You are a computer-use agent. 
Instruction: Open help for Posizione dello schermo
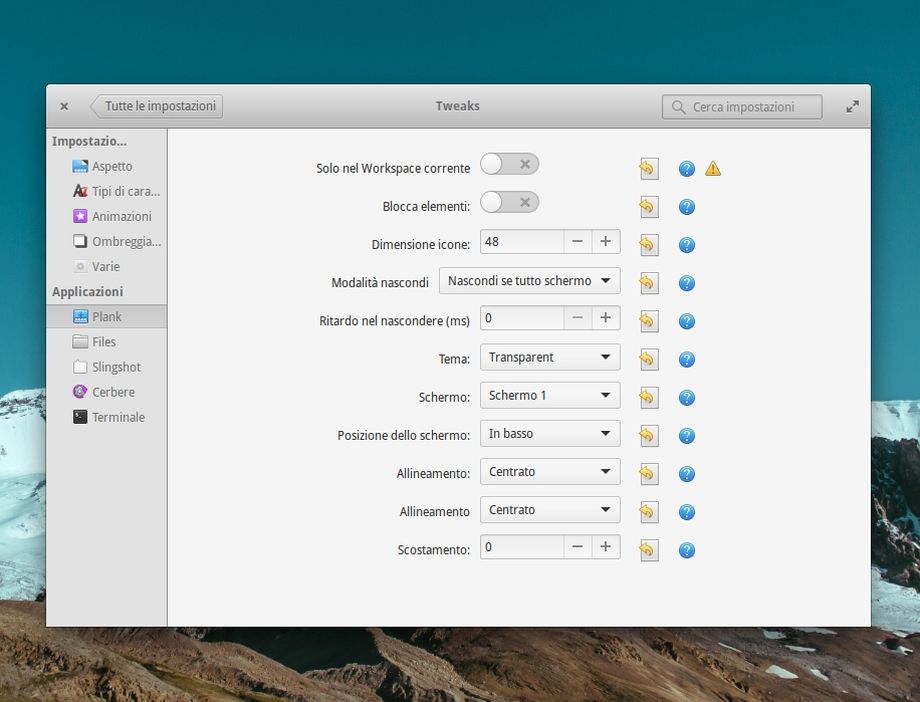[687, 436]
